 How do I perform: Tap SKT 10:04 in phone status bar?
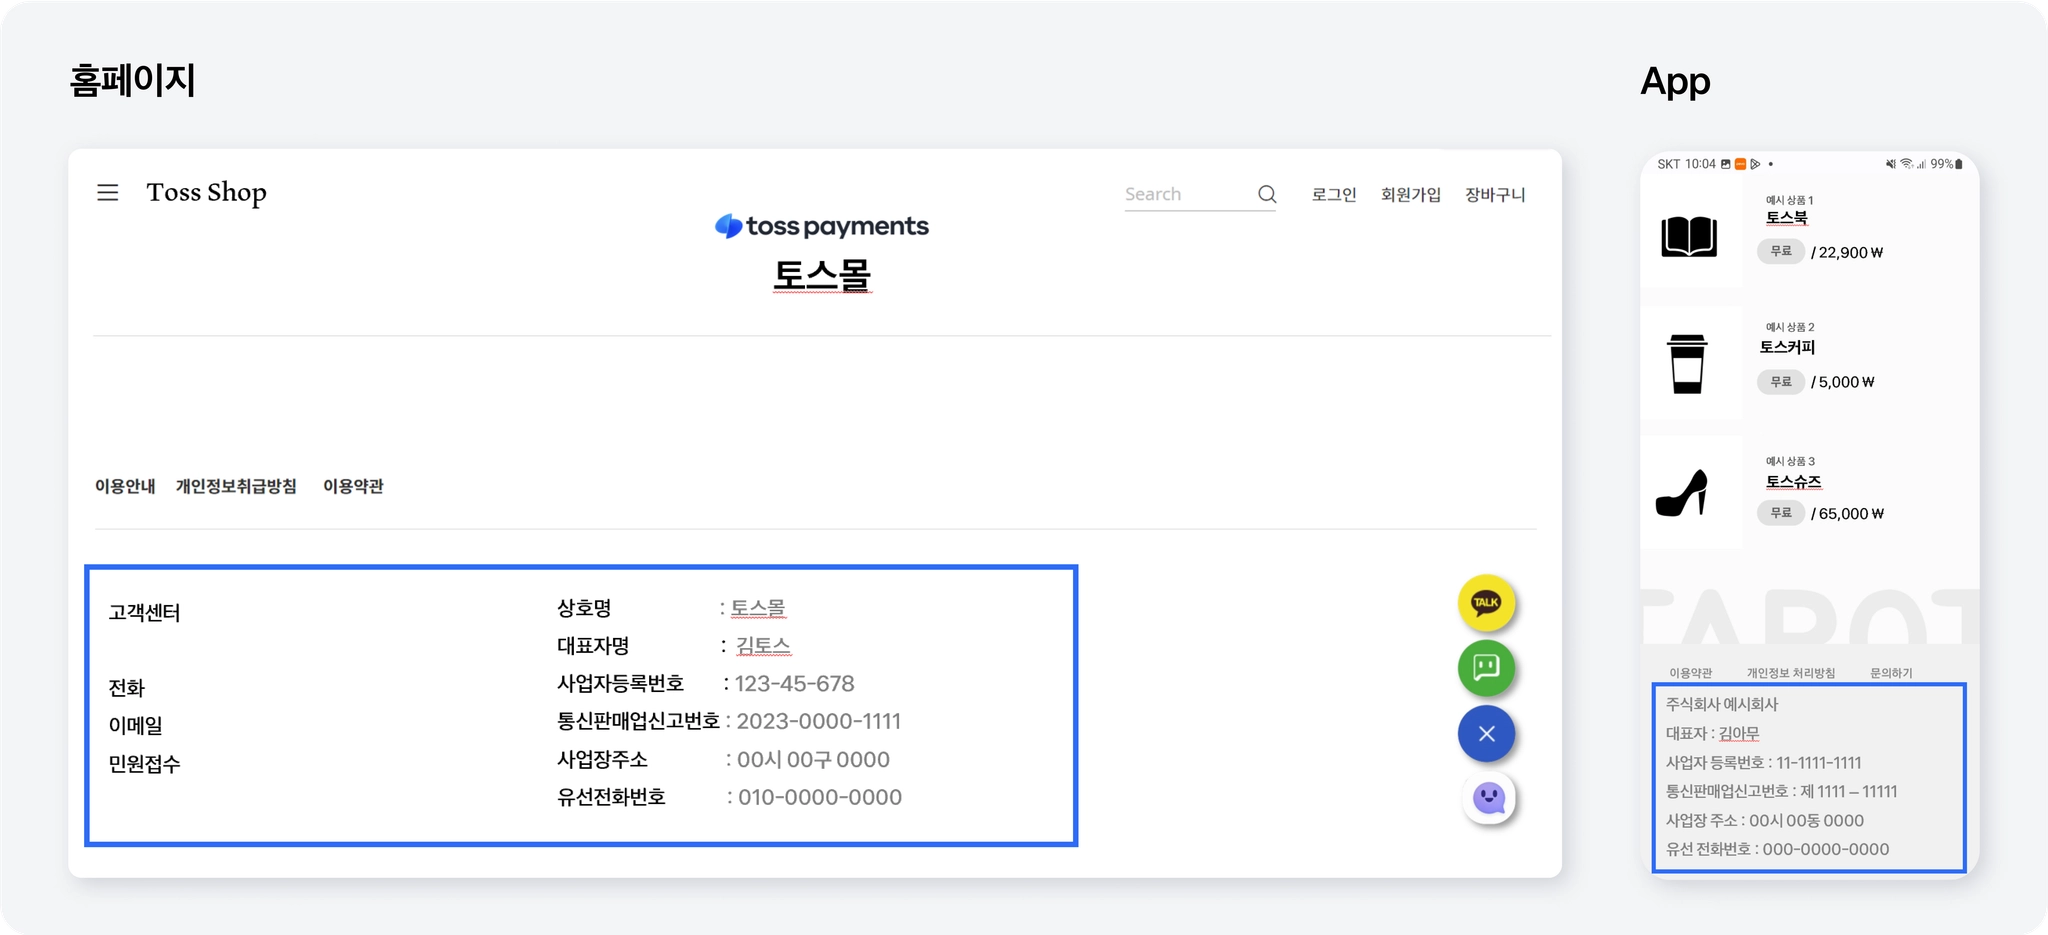click(1686, 164)
